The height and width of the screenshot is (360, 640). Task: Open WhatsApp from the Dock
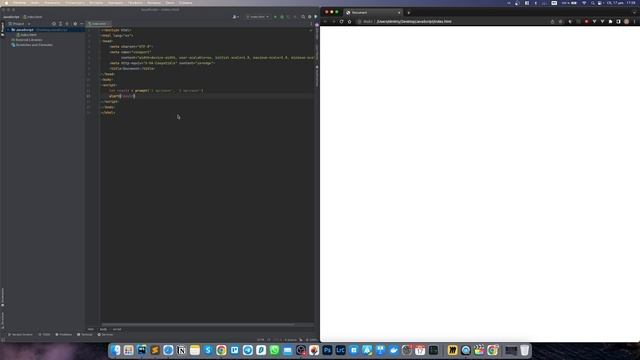(x=274, y=350)
